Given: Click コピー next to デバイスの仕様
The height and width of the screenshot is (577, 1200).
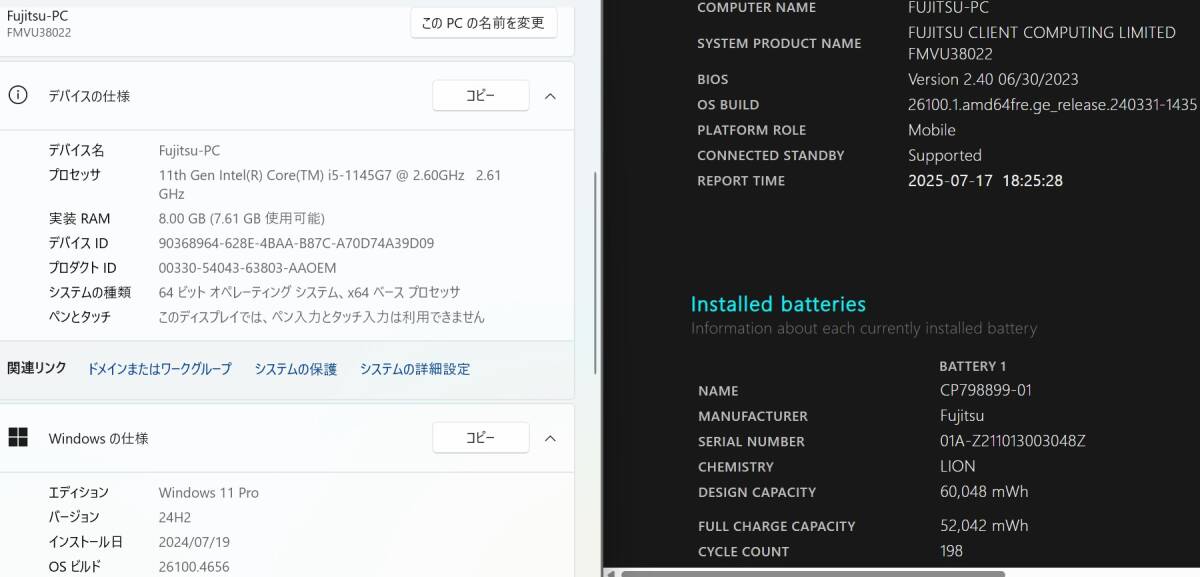Looking at the screenshot, I should point(480,95).
